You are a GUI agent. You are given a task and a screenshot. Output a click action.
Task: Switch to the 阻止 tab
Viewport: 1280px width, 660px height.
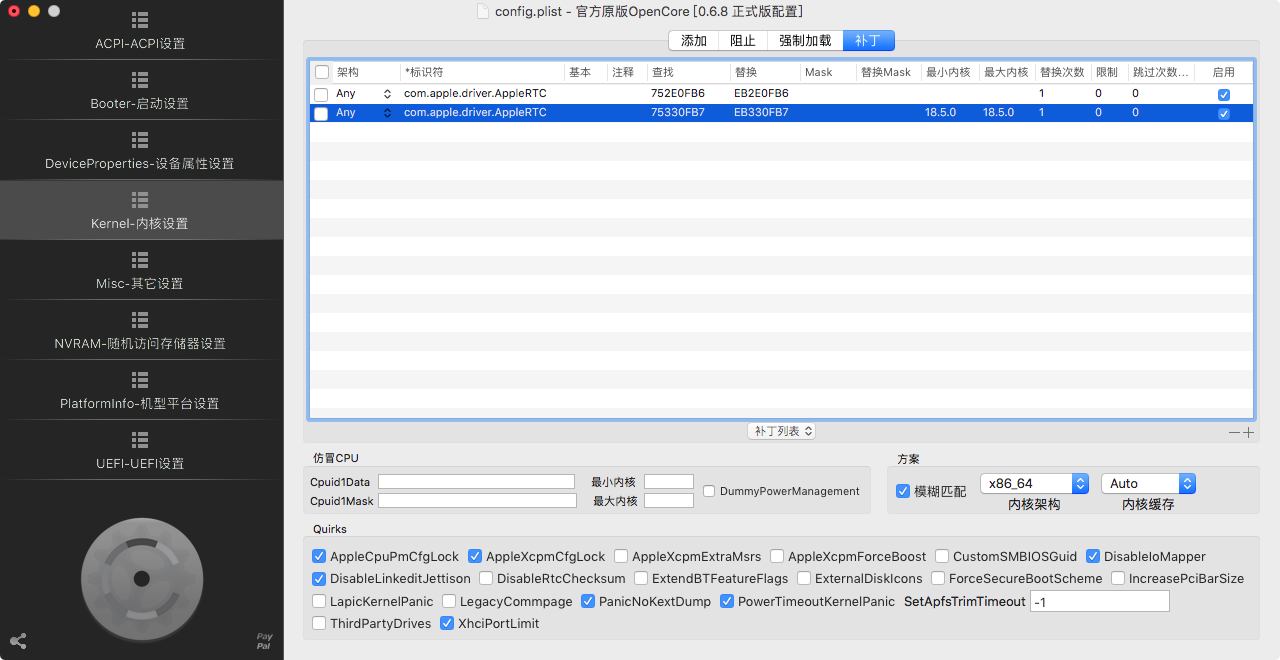pyautogui.click(x=743, y=40)
